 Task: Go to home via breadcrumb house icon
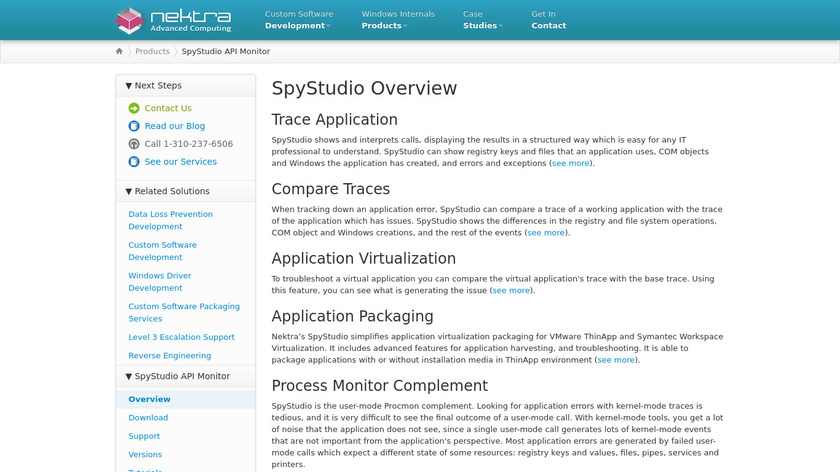(x=119, y=51)
